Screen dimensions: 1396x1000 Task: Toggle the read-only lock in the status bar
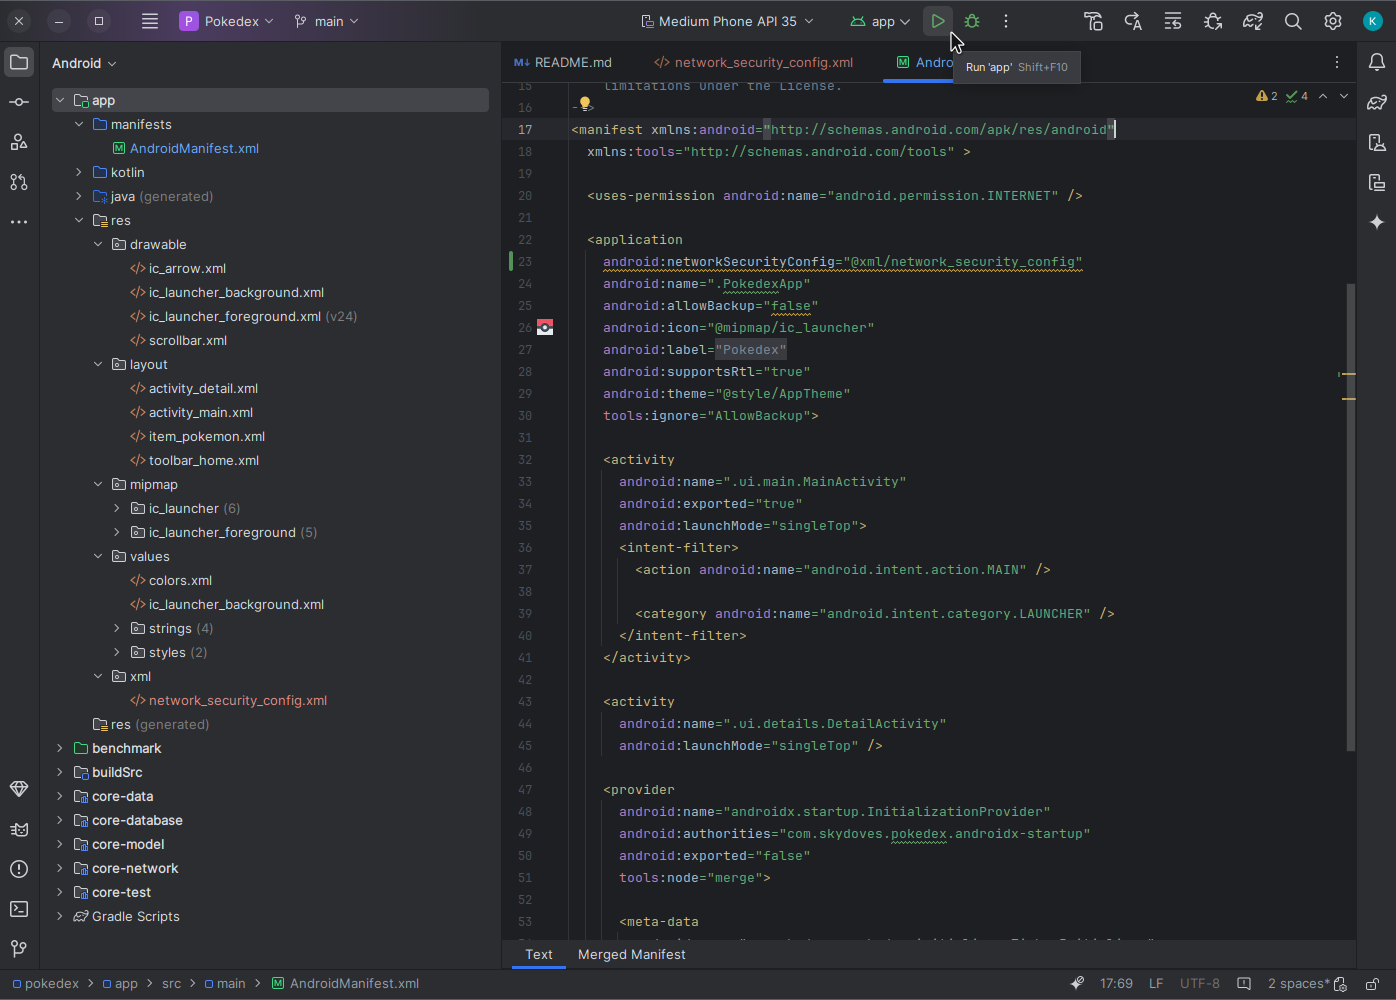1372,983
